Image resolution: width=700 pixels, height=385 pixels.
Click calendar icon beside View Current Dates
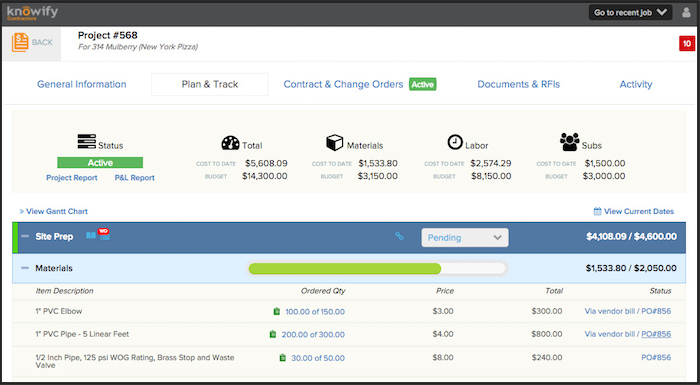coord(597,211)
